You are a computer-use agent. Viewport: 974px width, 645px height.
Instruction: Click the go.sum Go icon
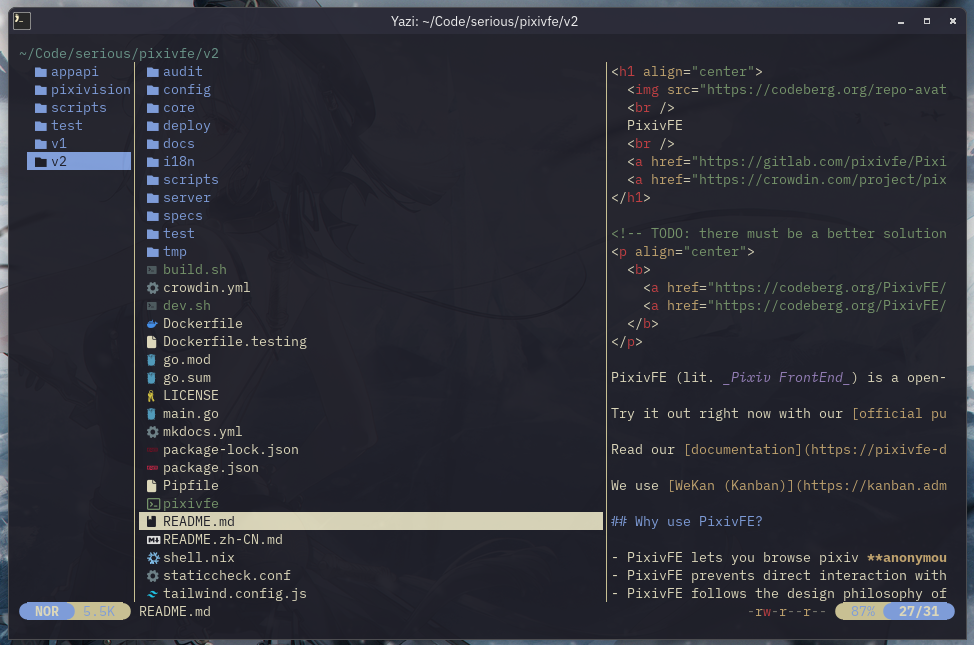coord(151,378)
